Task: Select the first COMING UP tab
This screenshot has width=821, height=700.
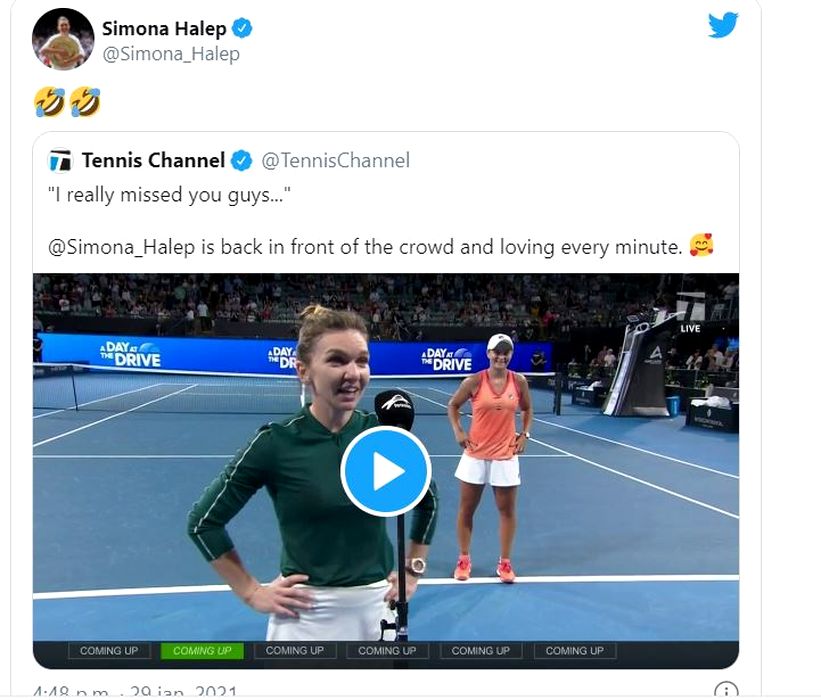Action: pyautogui.click(x=109, y=651)
